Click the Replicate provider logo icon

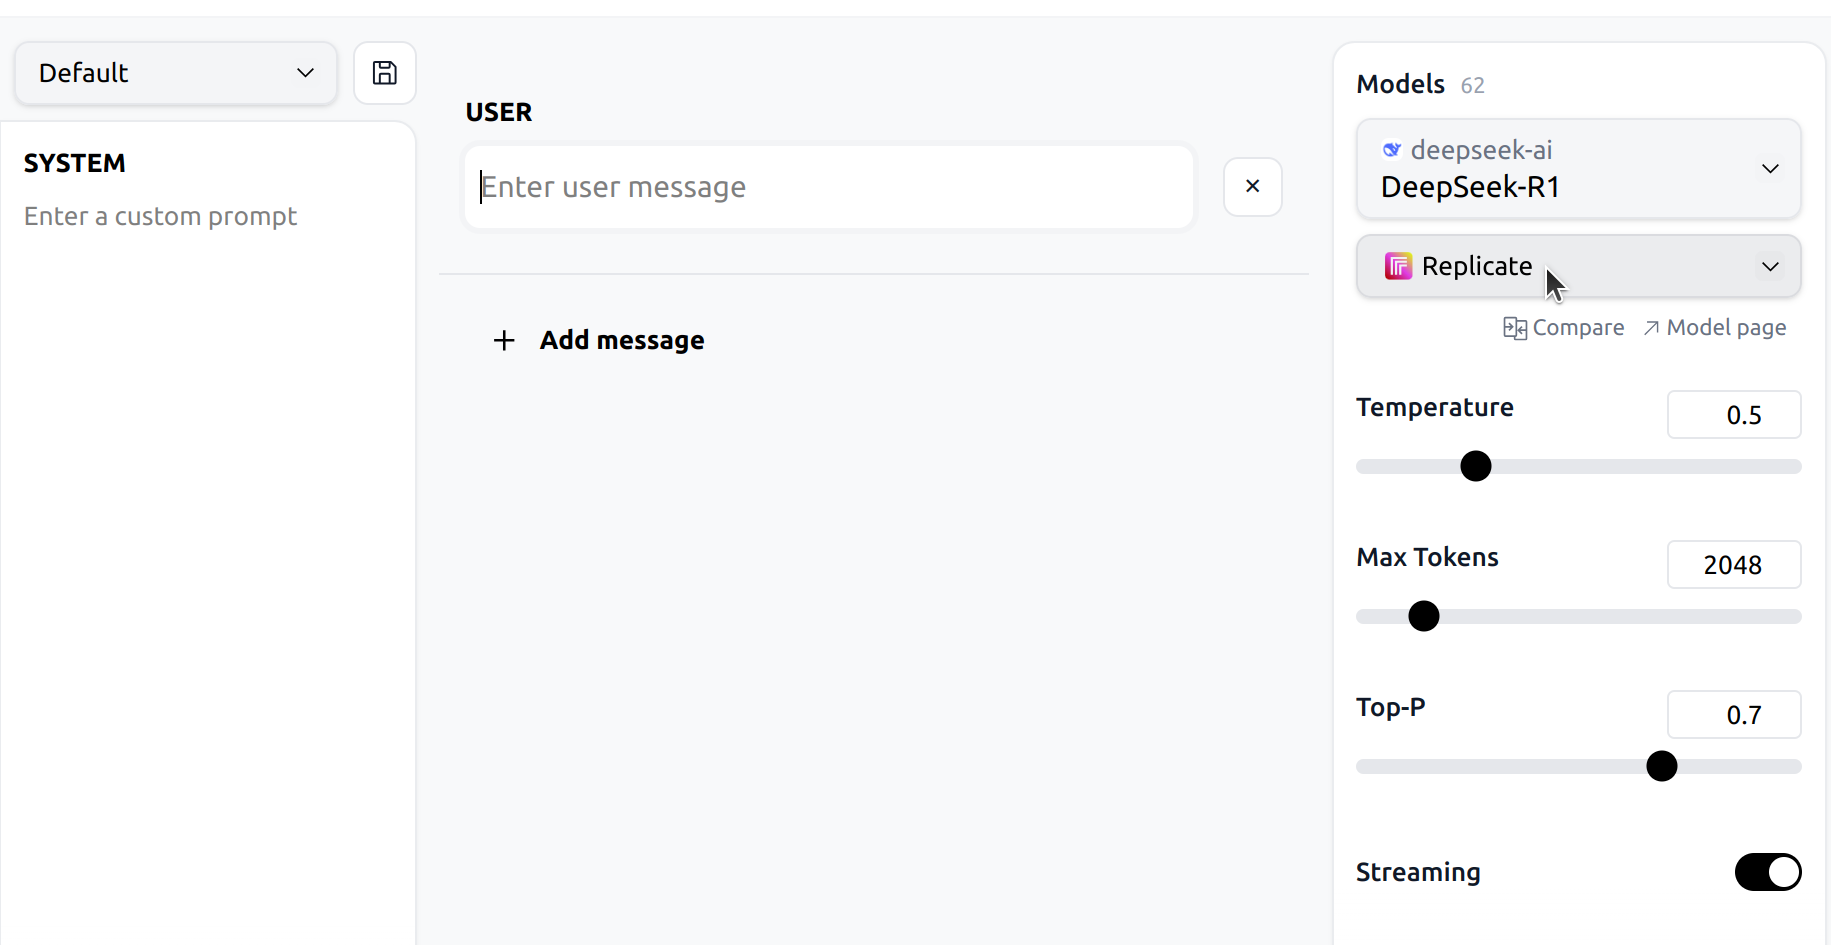(x=1398, y=266)
